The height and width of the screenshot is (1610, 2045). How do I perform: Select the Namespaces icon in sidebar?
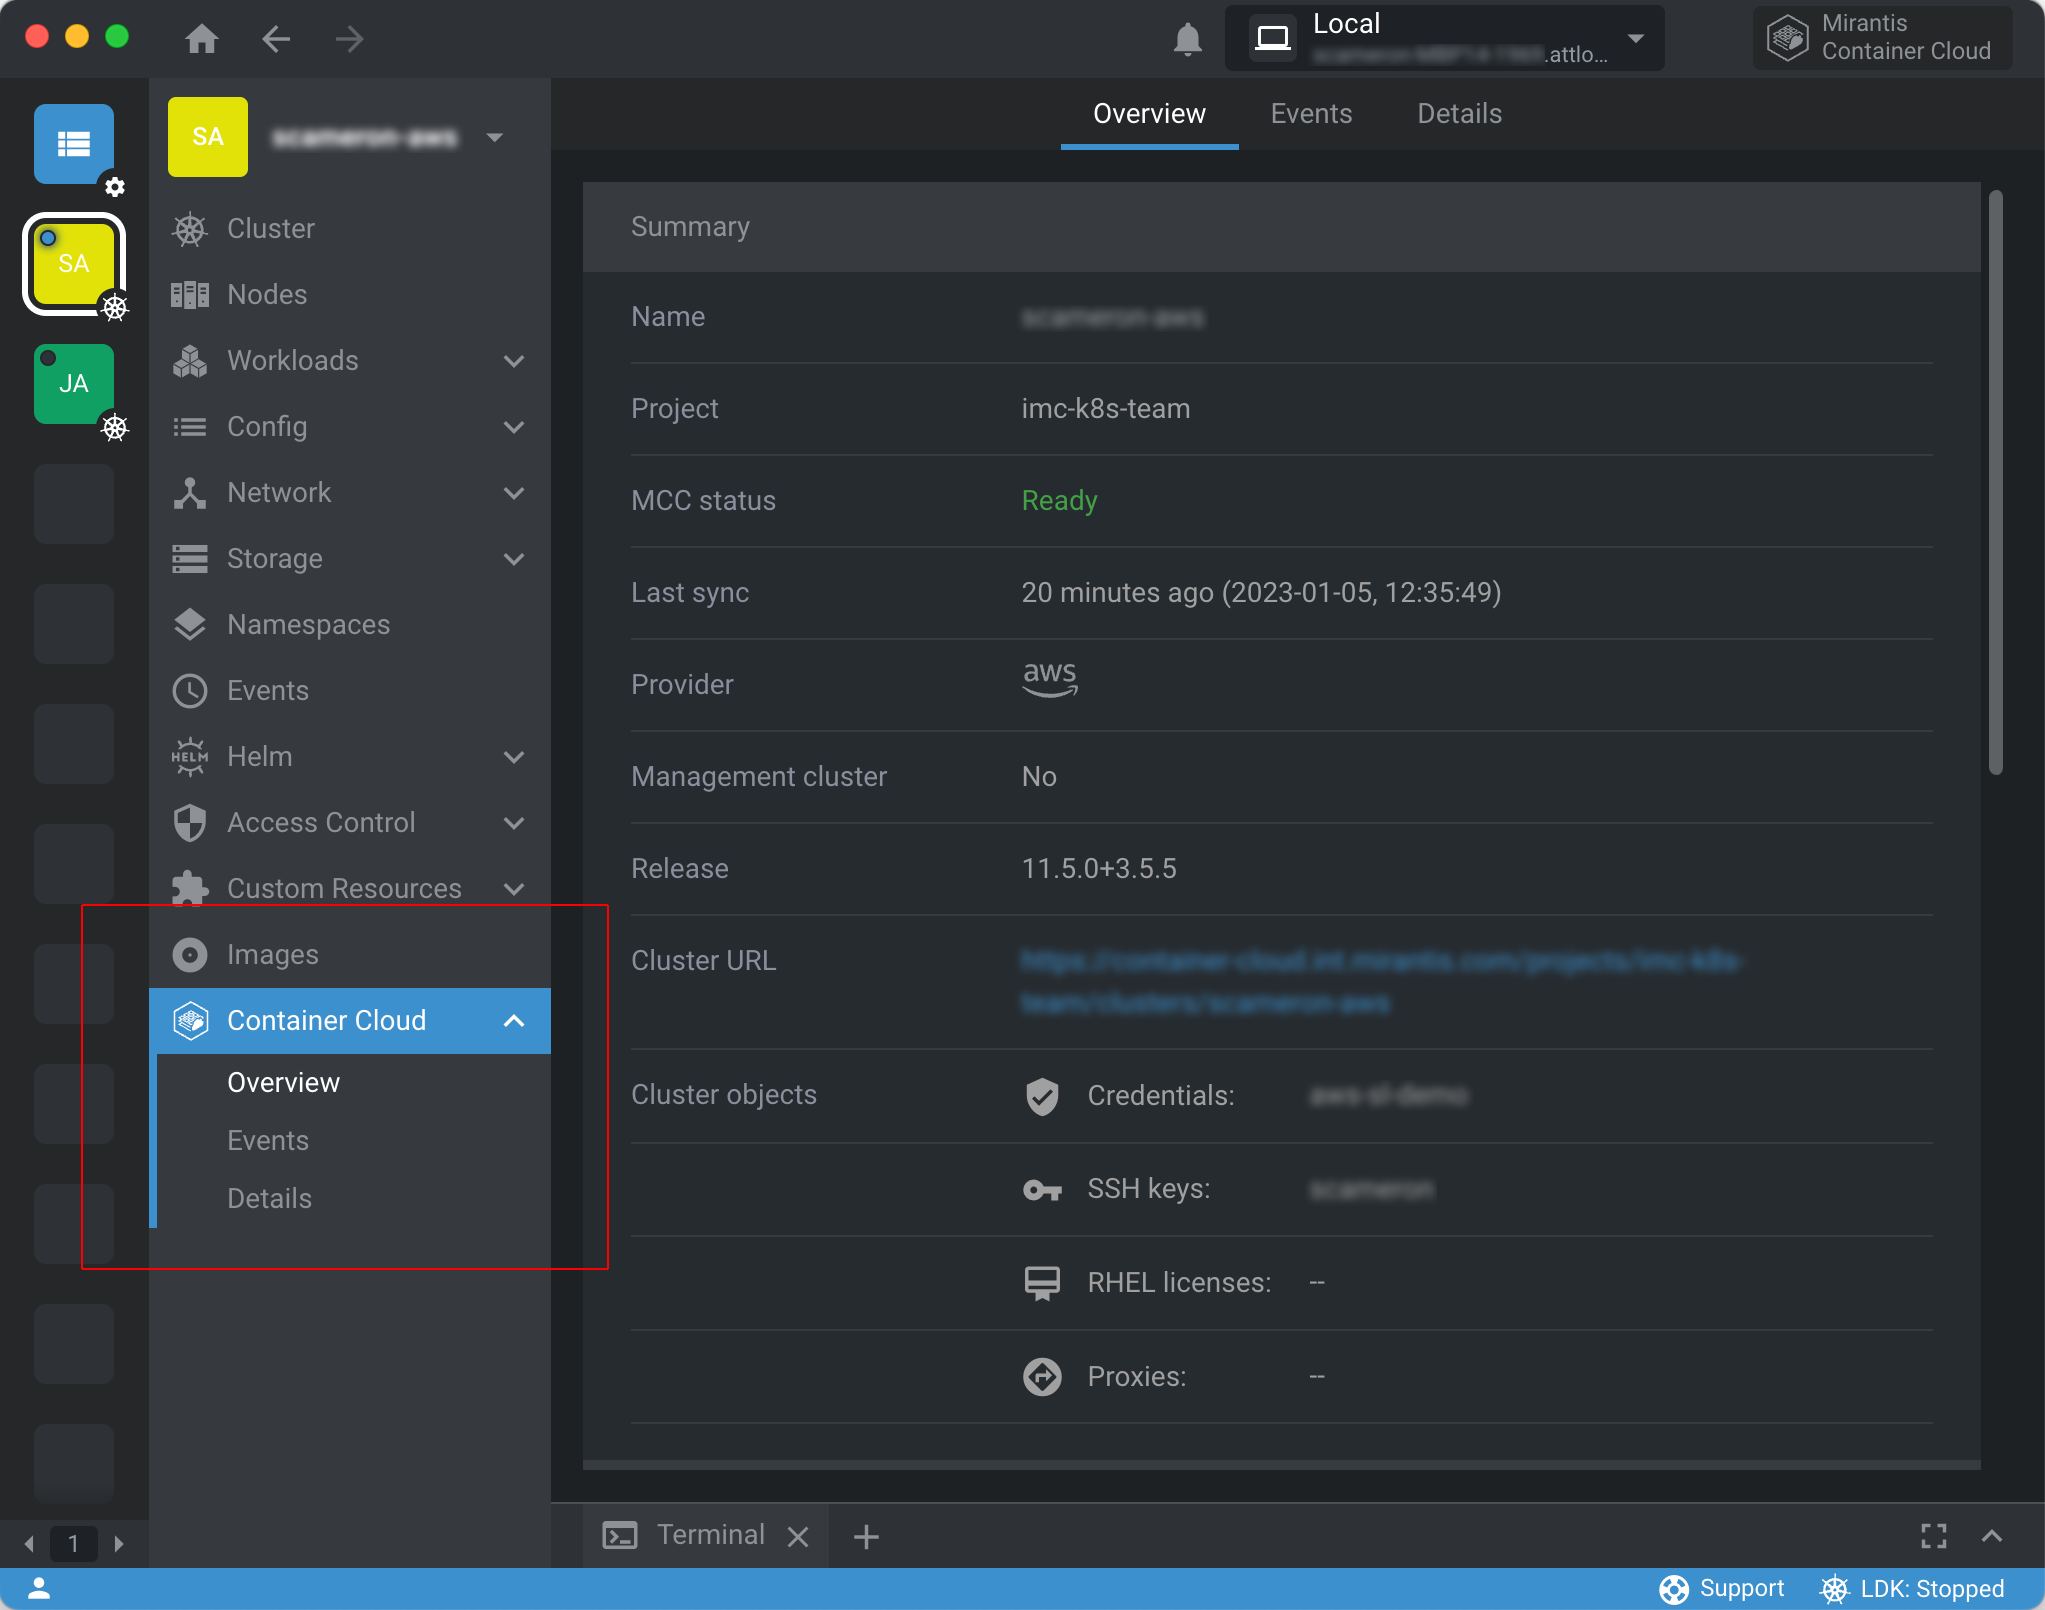pyautogui.click(x=191, y=624)
